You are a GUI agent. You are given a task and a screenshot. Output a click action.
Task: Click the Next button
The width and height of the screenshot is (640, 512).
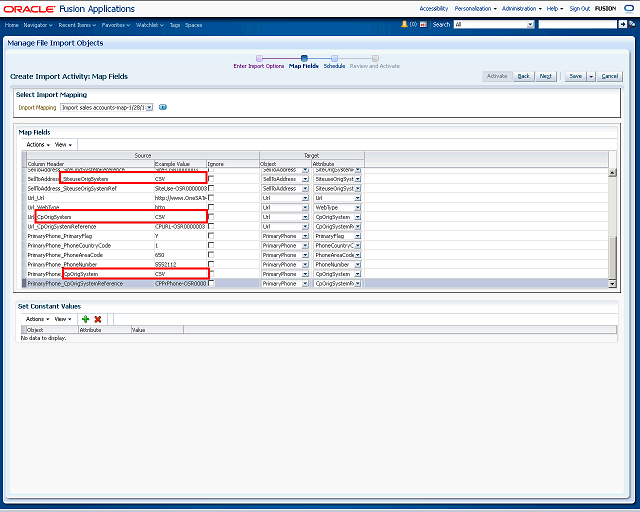(546, 76)
